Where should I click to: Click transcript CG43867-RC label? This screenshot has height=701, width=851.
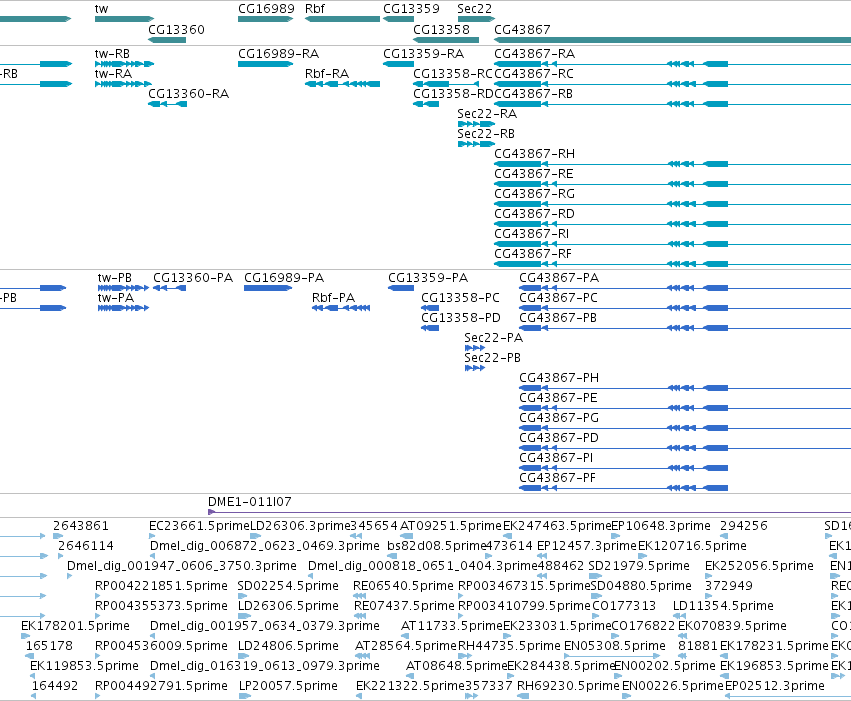[534, 74]
